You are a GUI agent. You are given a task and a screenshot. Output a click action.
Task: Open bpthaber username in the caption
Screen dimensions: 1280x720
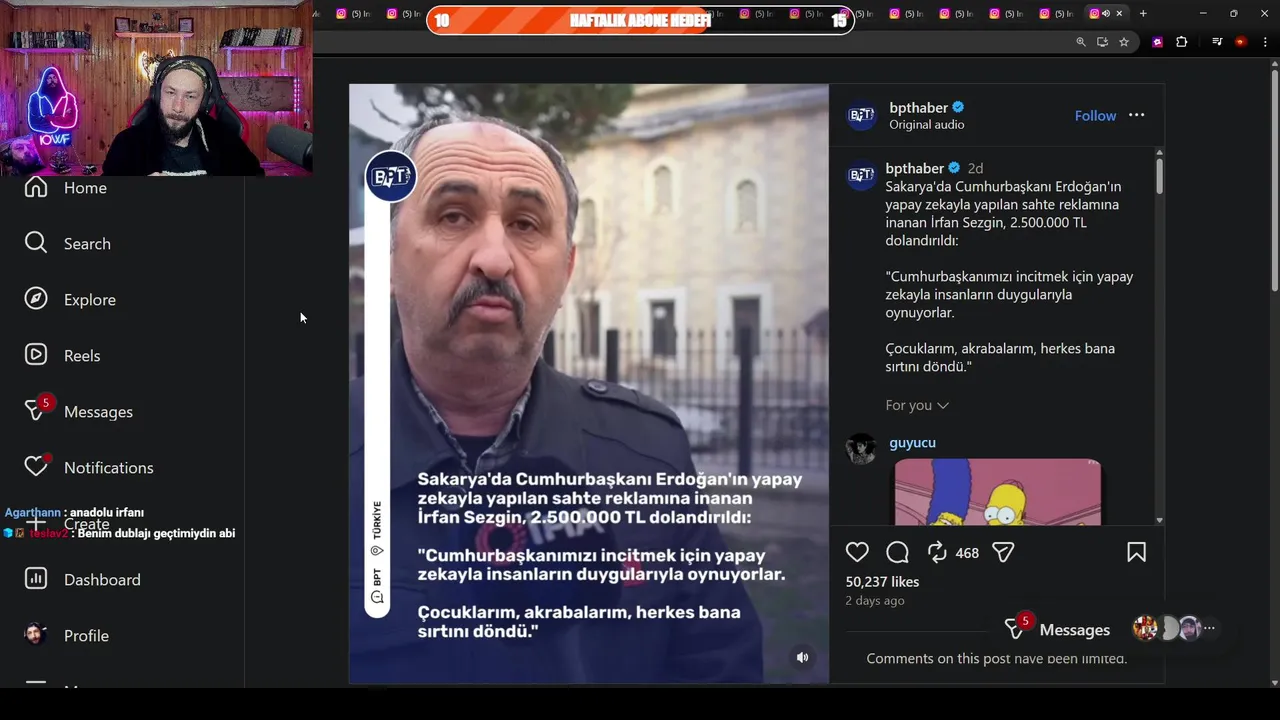click(x=914, y=168)
